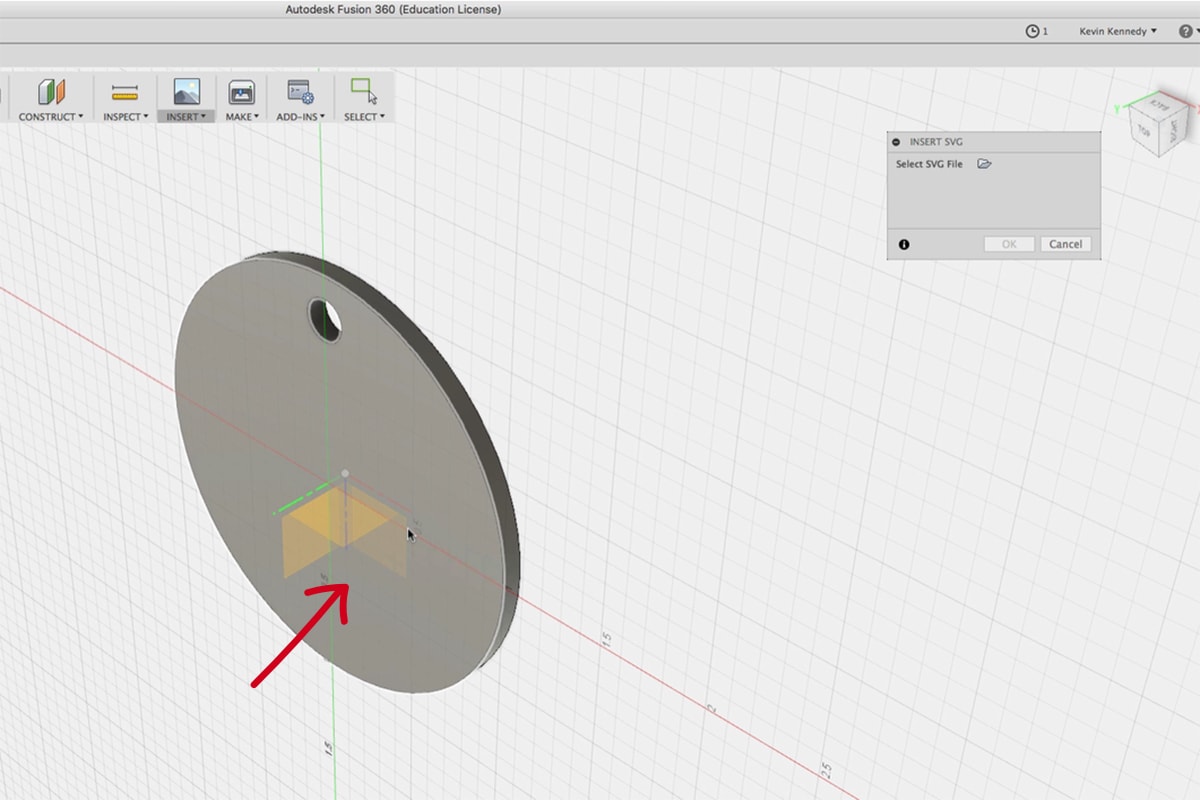Browse for SVG file via folder icon
Viewport: 1200px width, 800px height.
(x=984, y=164)
